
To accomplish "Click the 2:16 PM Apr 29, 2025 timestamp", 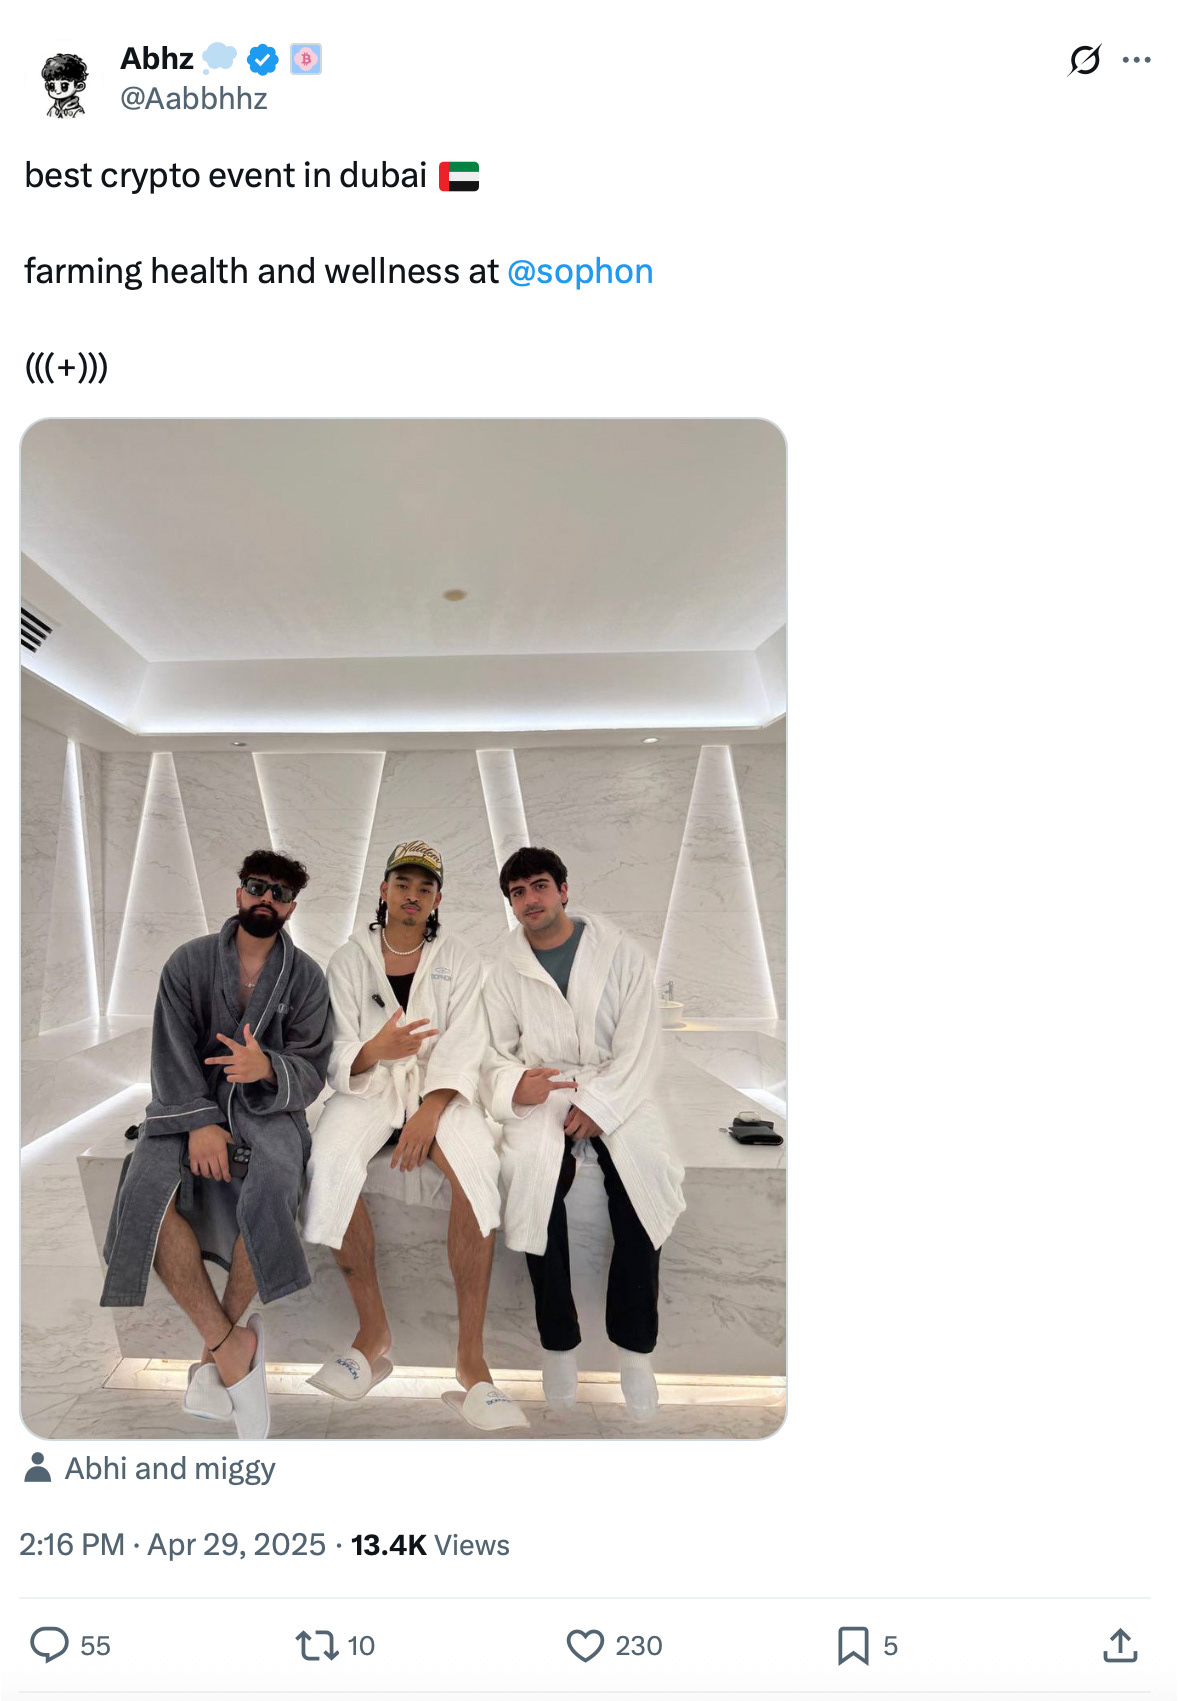I will tap(173, 1544).
